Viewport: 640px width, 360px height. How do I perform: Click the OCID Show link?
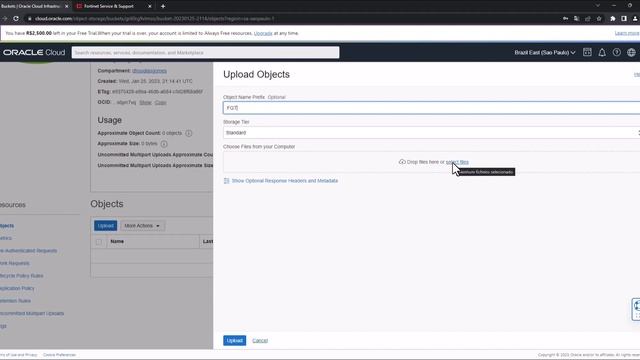tap(145, 102)
